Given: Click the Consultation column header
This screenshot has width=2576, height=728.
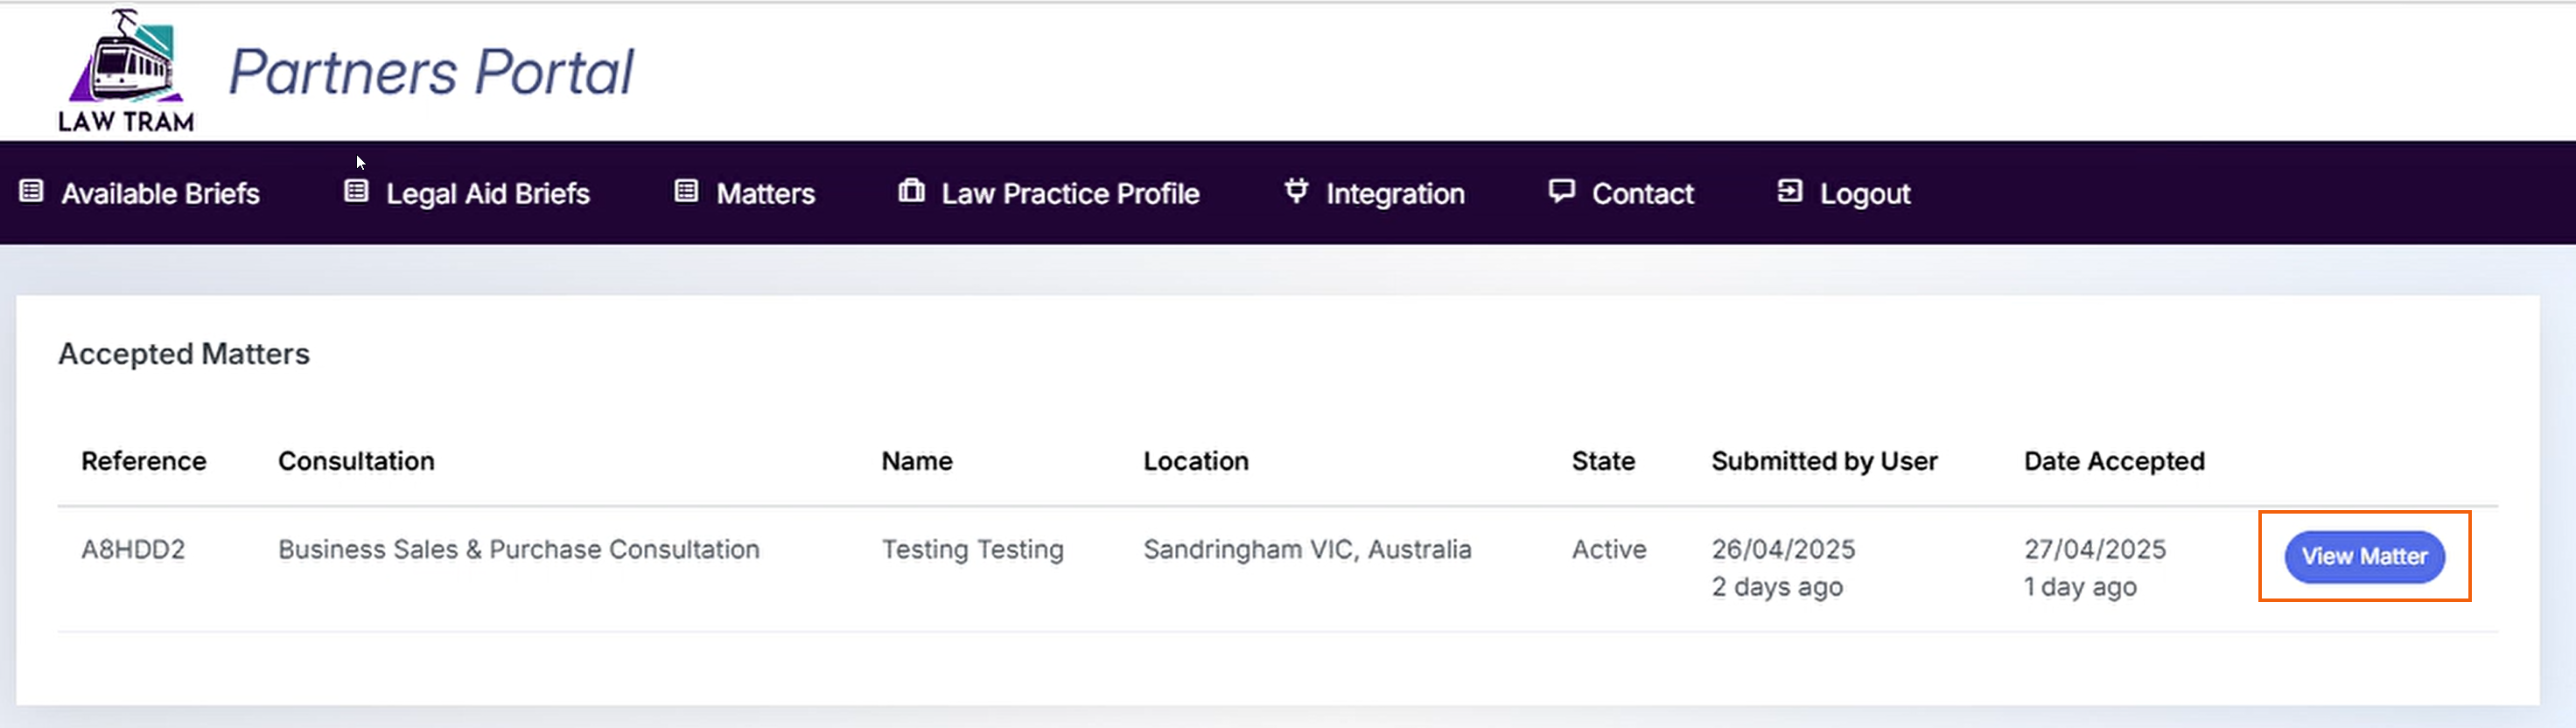Looking at the screenshot, I should (356, 461).
